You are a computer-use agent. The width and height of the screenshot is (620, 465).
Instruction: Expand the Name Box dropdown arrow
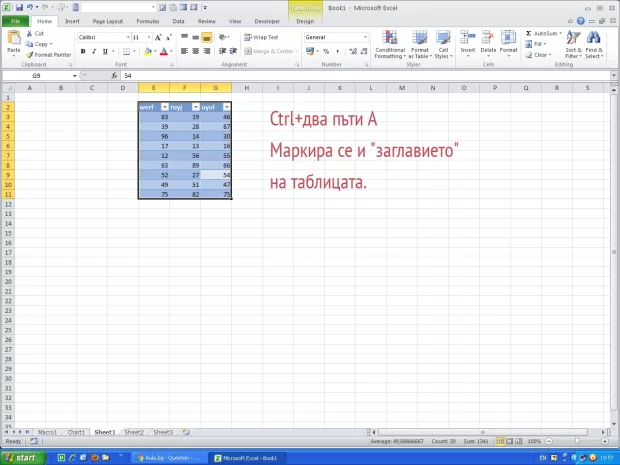(x=74, y=76)
